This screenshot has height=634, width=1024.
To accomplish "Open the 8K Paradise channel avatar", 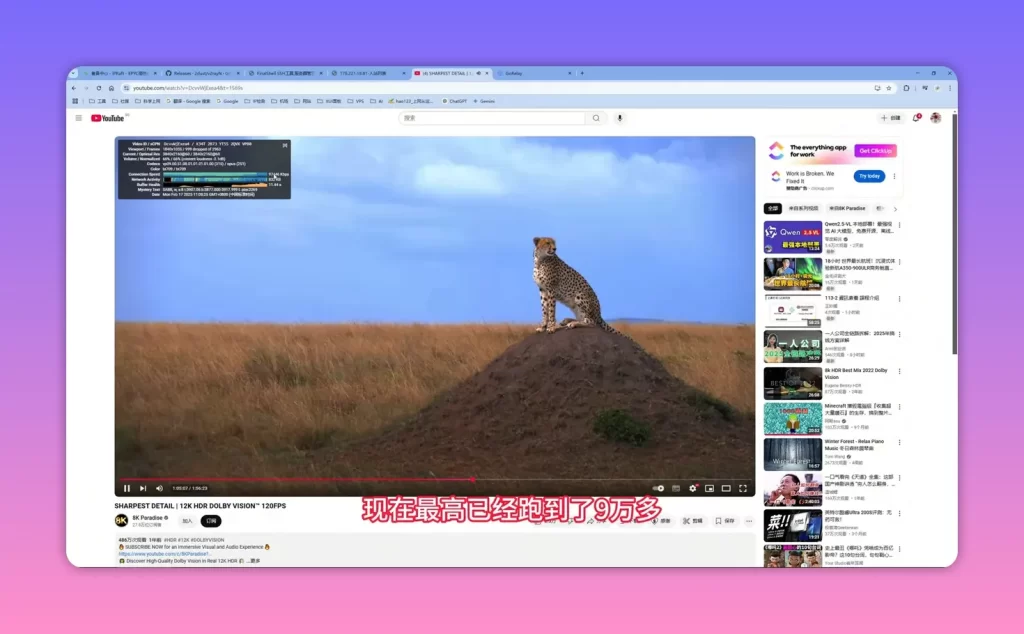I will point(121,520).
